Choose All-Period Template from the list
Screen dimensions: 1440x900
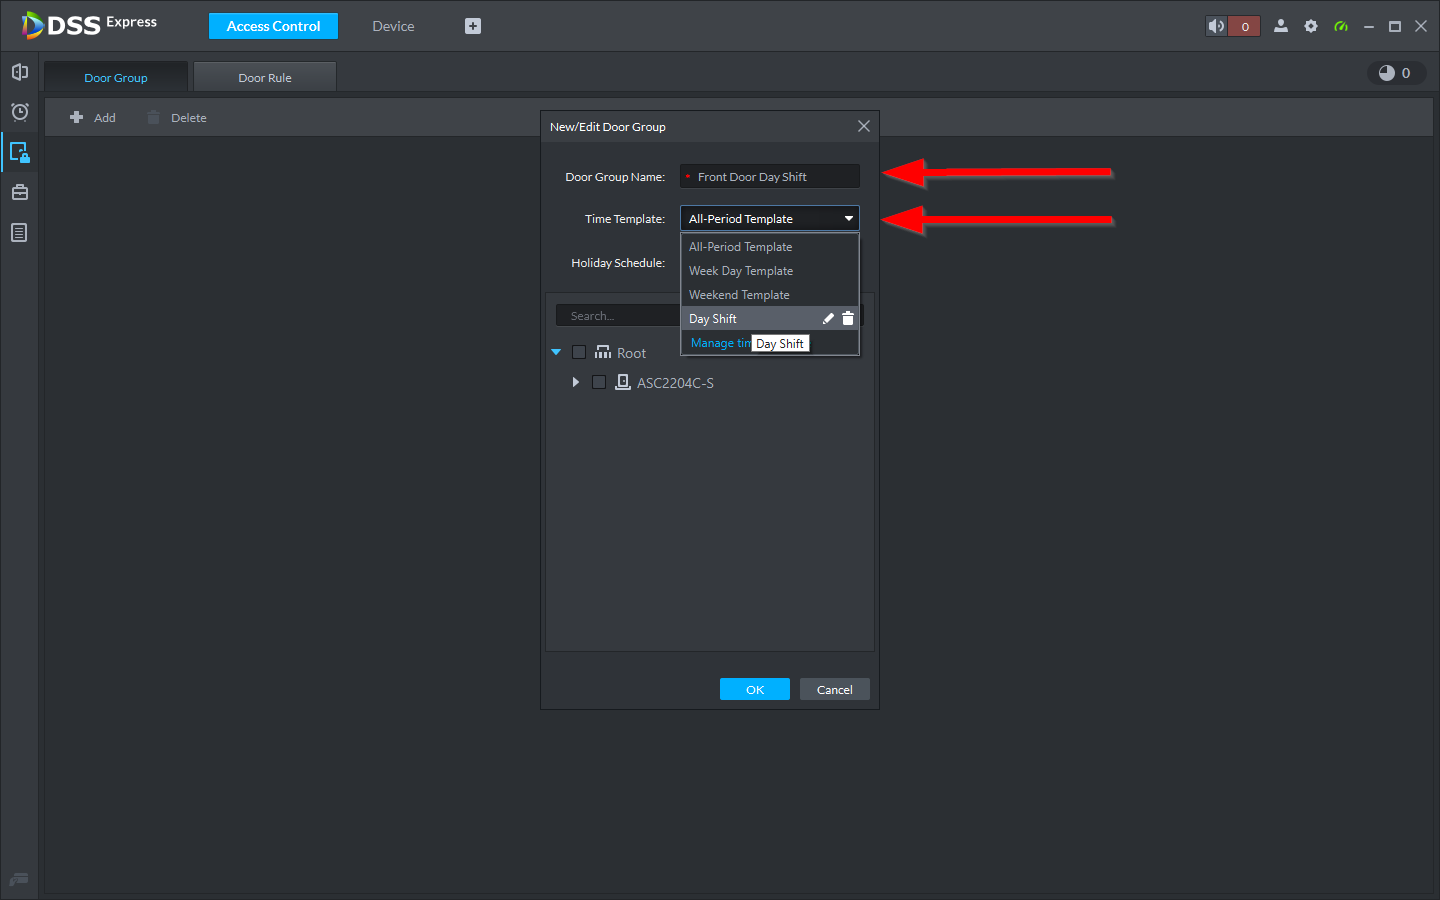click(x=770, y=247)
